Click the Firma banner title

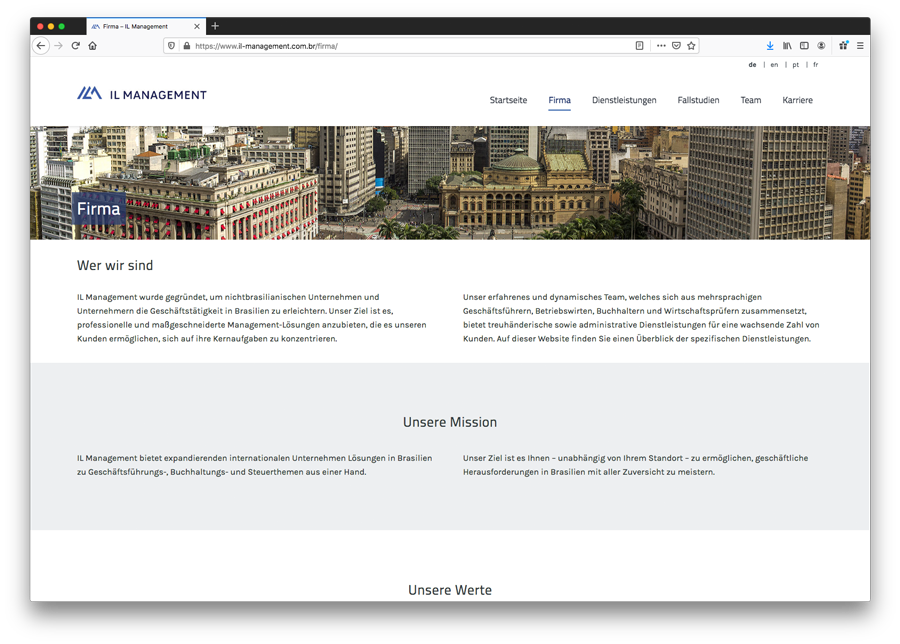point(99,209)
